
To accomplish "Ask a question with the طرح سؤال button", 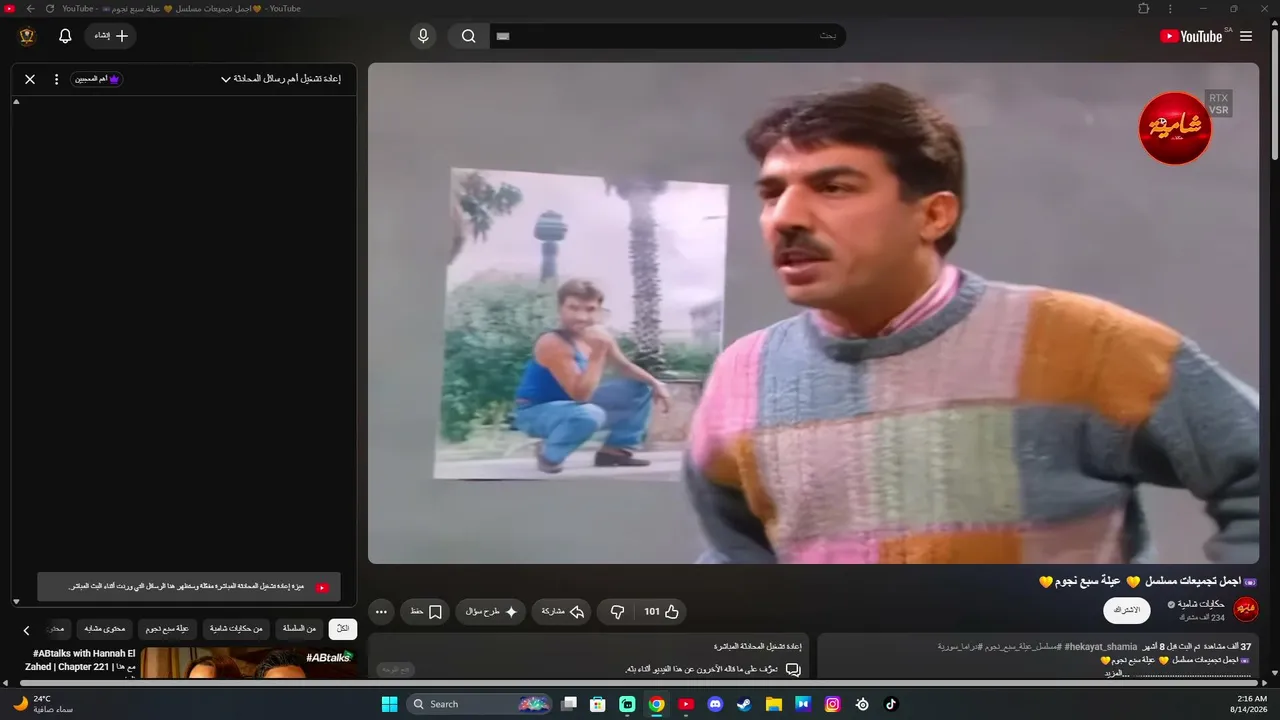I will [491, 611].
